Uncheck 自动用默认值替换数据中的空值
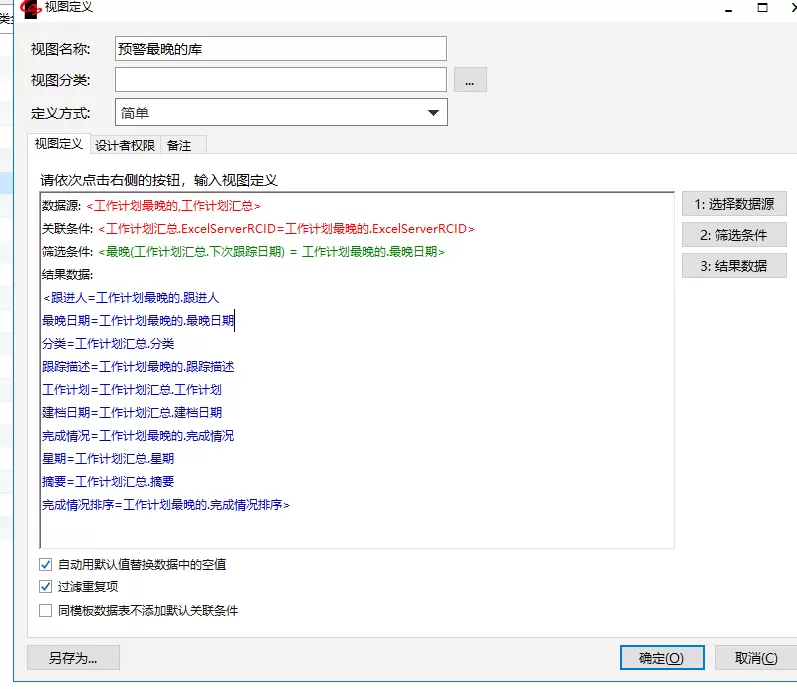The height and width of the screenshot is (689, 797). (45, 564)
